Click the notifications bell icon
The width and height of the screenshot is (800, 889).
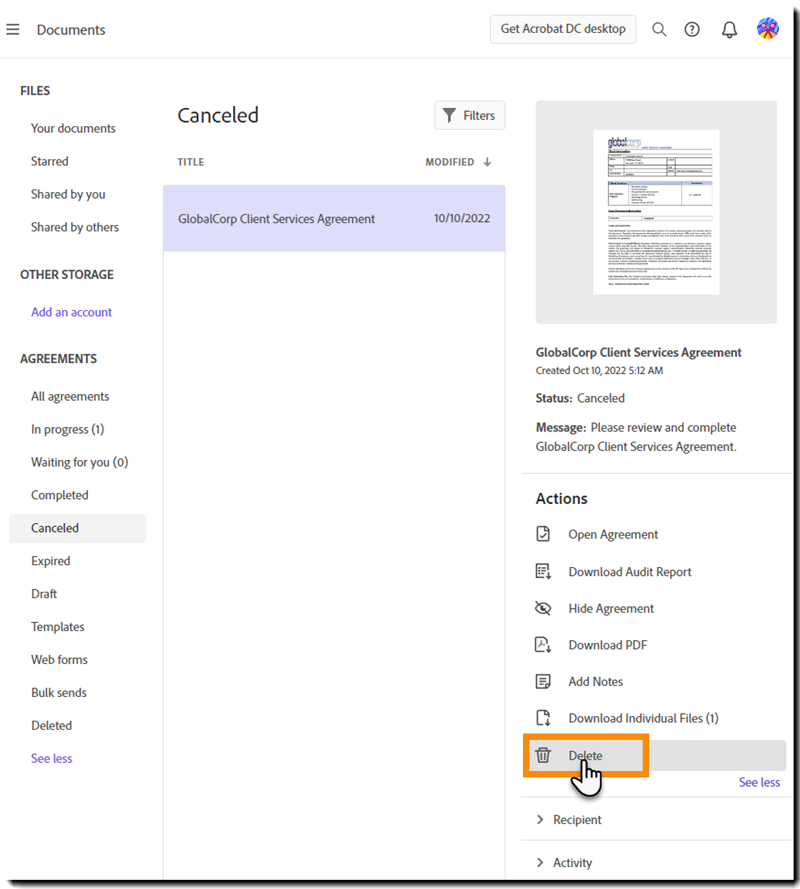coord(729,29)
